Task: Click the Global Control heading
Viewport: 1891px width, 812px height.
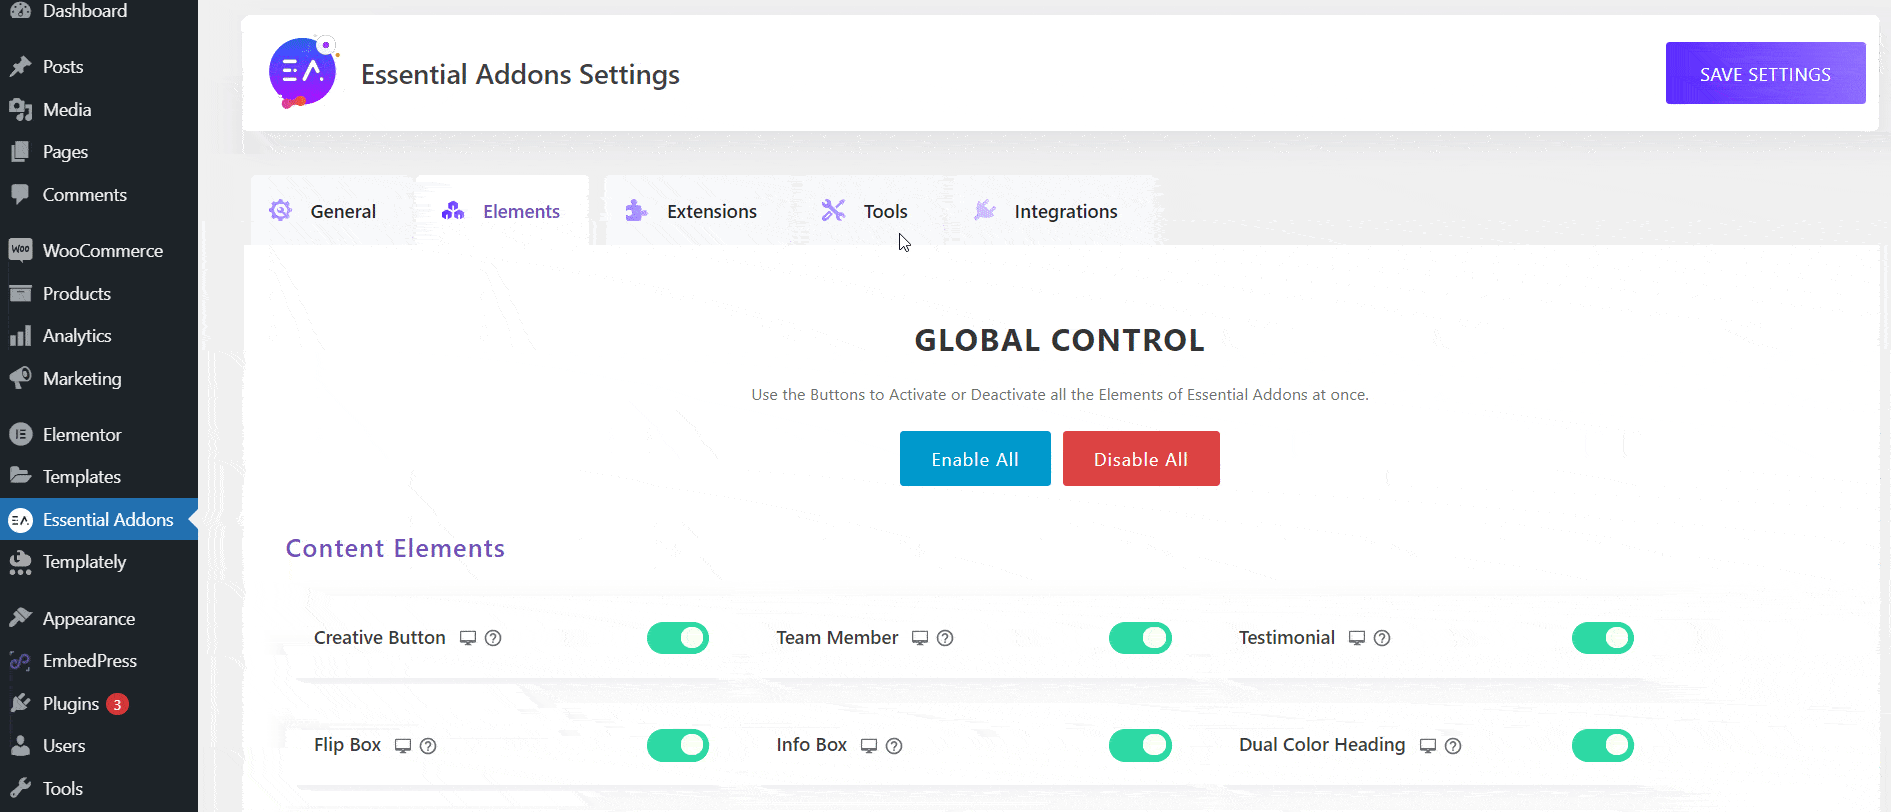Action: pos(1059,340)
